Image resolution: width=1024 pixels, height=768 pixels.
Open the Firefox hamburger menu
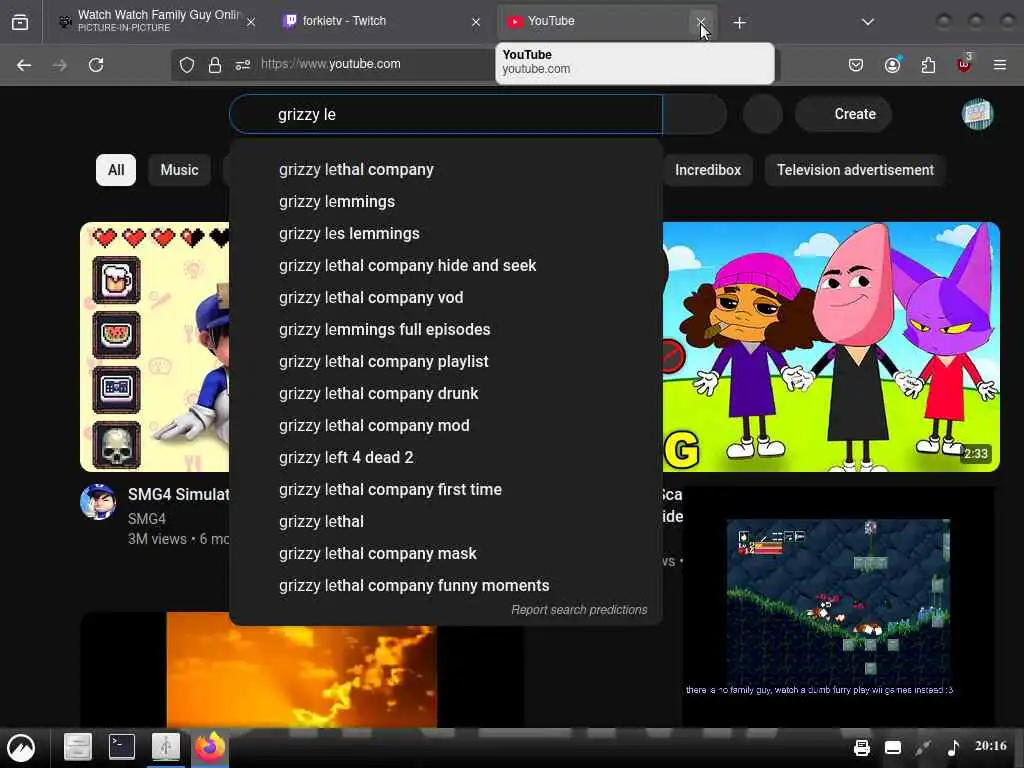999,65
